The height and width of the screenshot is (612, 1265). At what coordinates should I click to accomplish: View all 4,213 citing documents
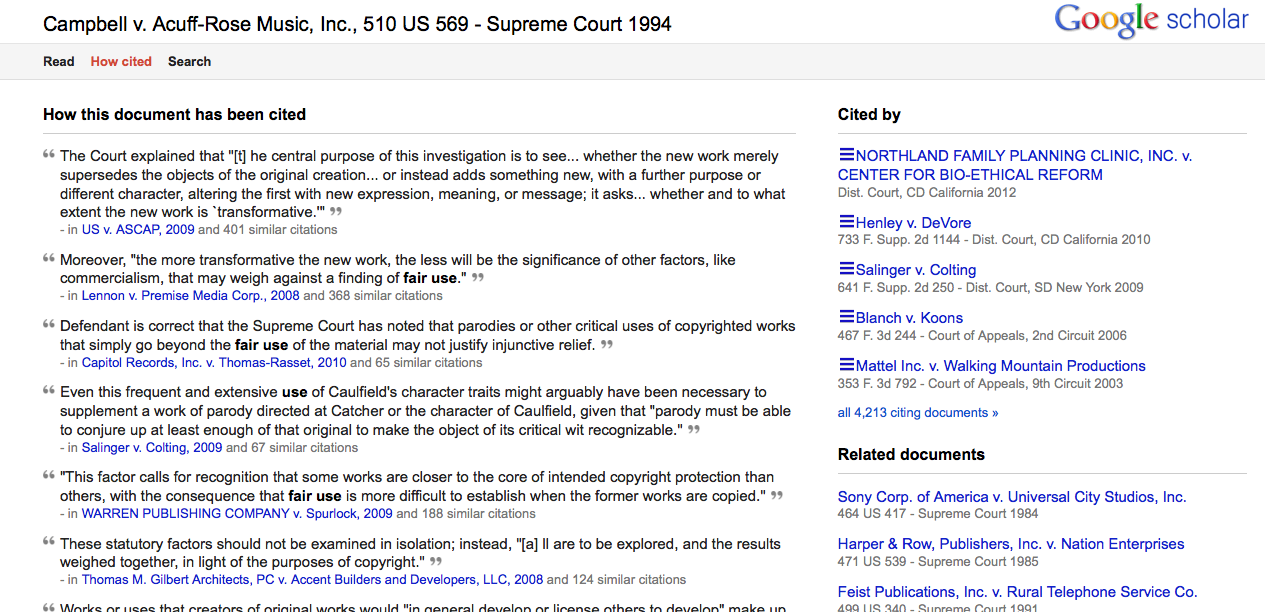[917, 411]
